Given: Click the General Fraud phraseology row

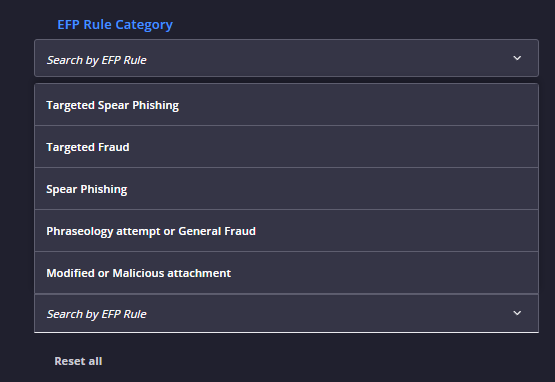Looking at the screenshot, I should coord(286,231).
